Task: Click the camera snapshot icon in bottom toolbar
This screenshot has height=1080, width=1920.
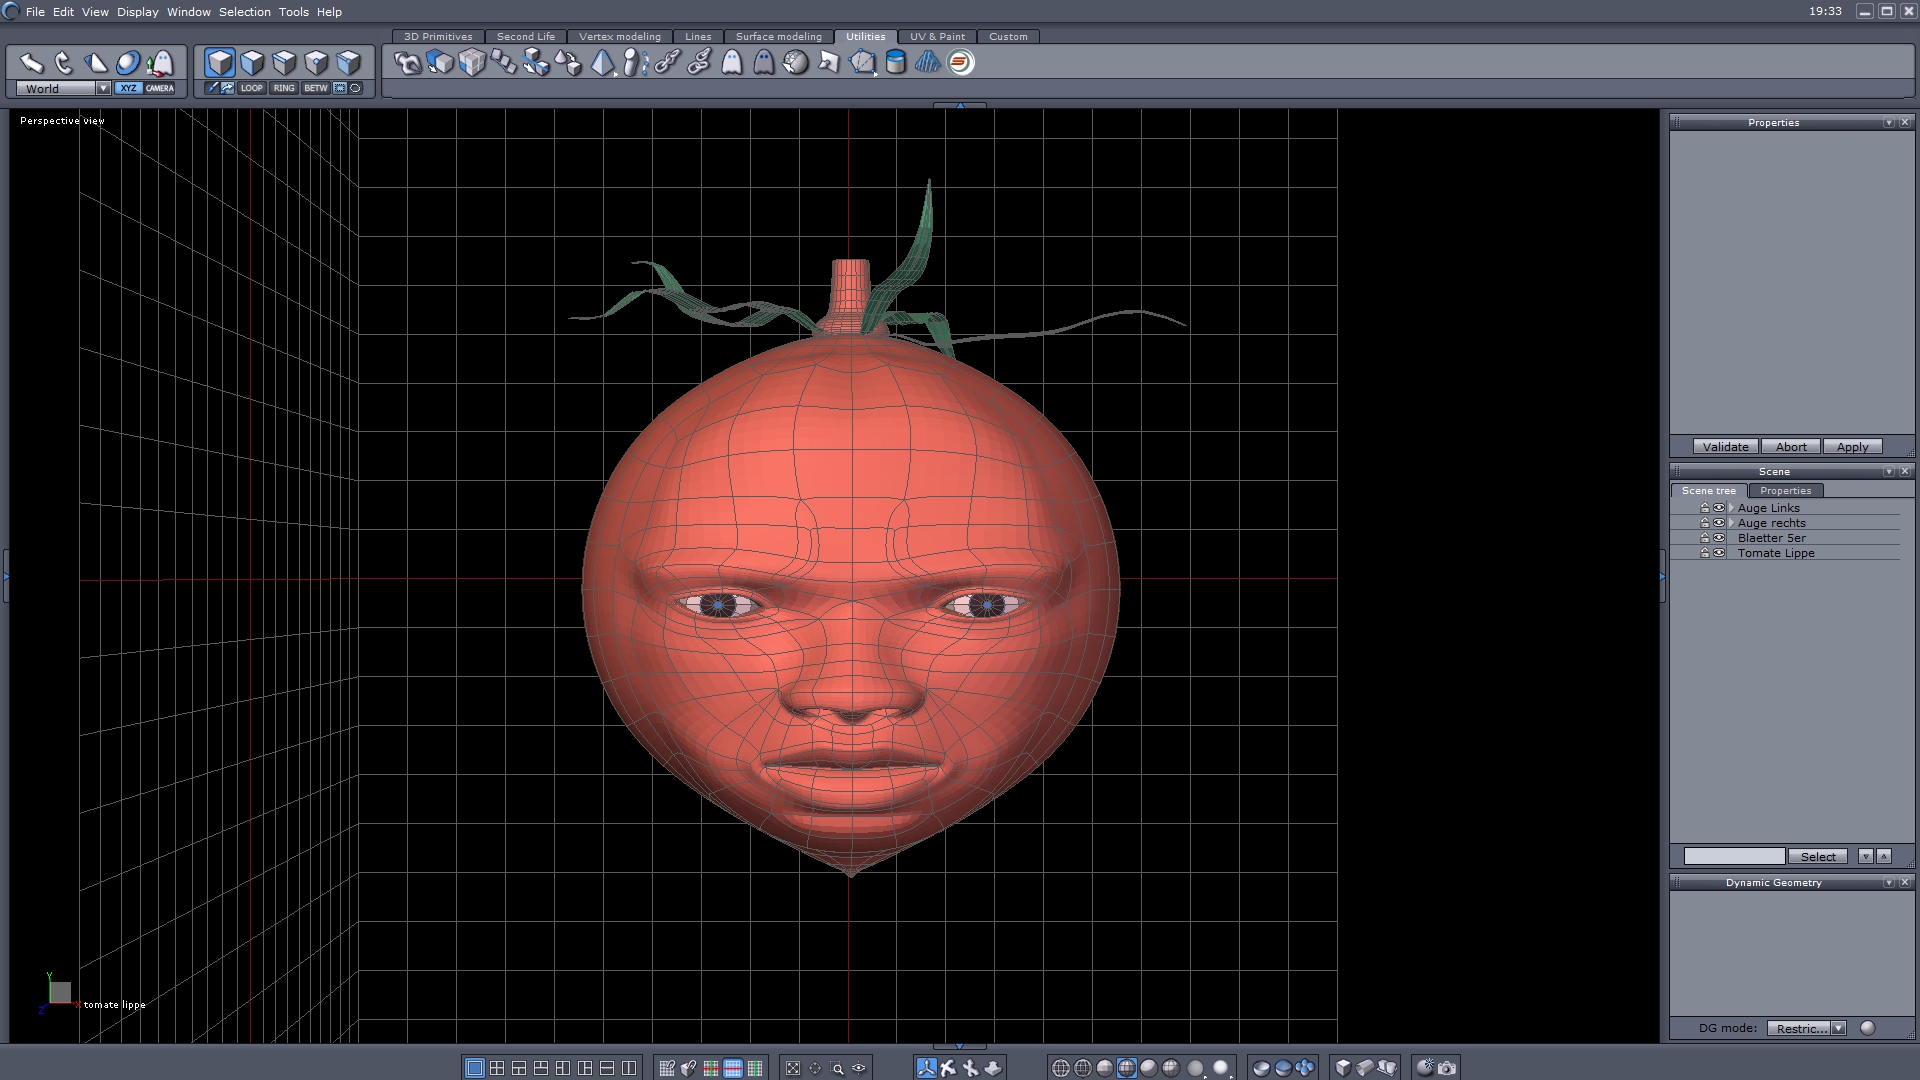Action: (x=1447, y=1068)
